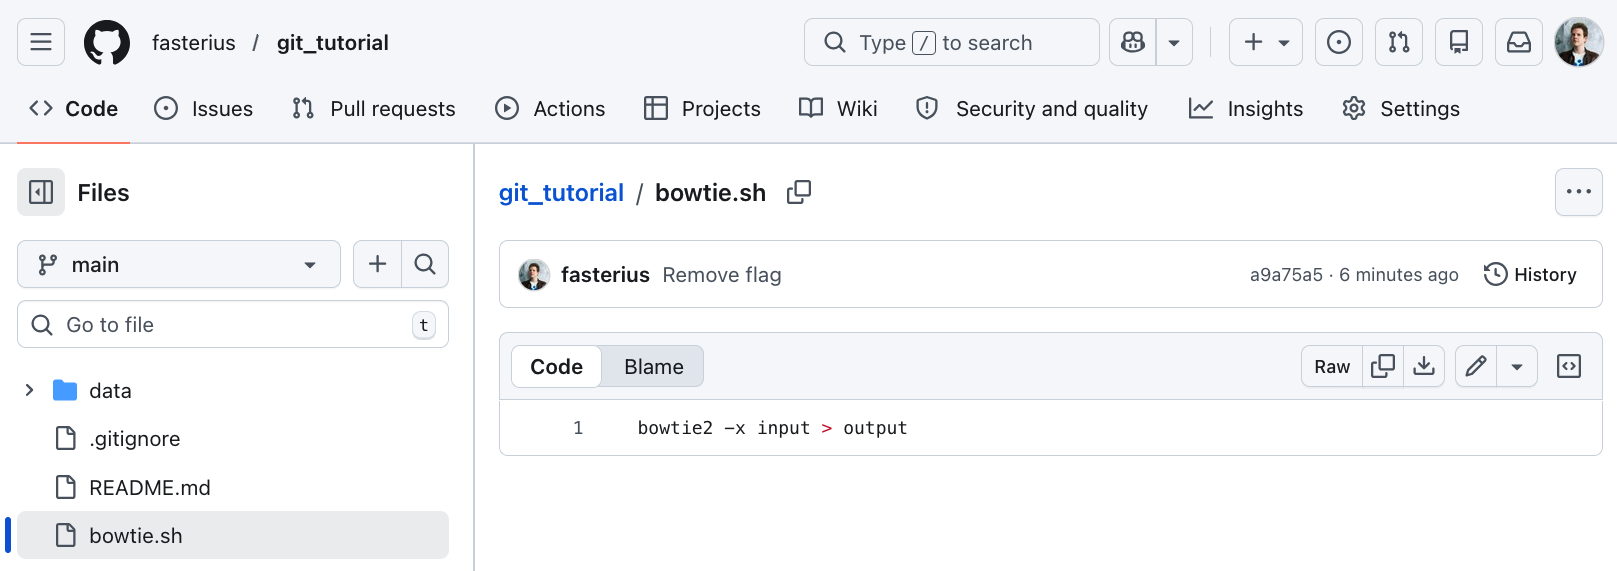Download the raw bowtie.sh file
The width and height of the screenshot is (1617, 571).
[1424, 367]
